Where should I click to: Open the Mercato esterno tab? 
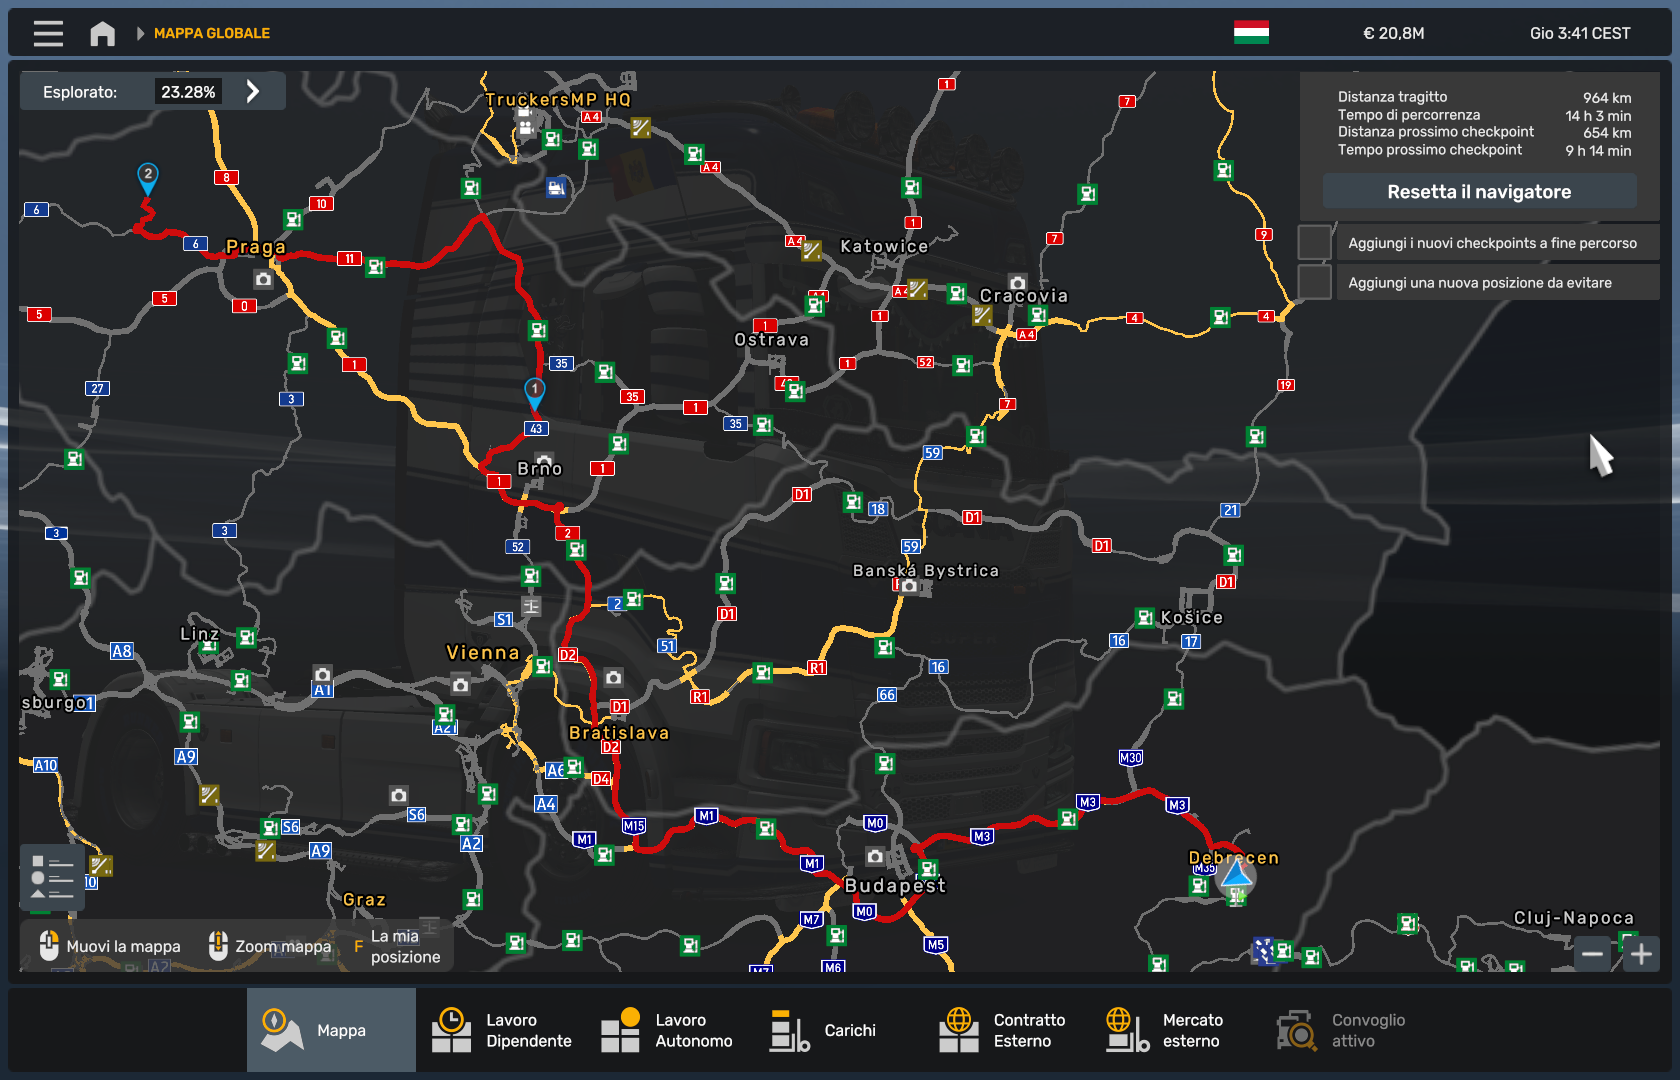click(x=1163, y=1030)
